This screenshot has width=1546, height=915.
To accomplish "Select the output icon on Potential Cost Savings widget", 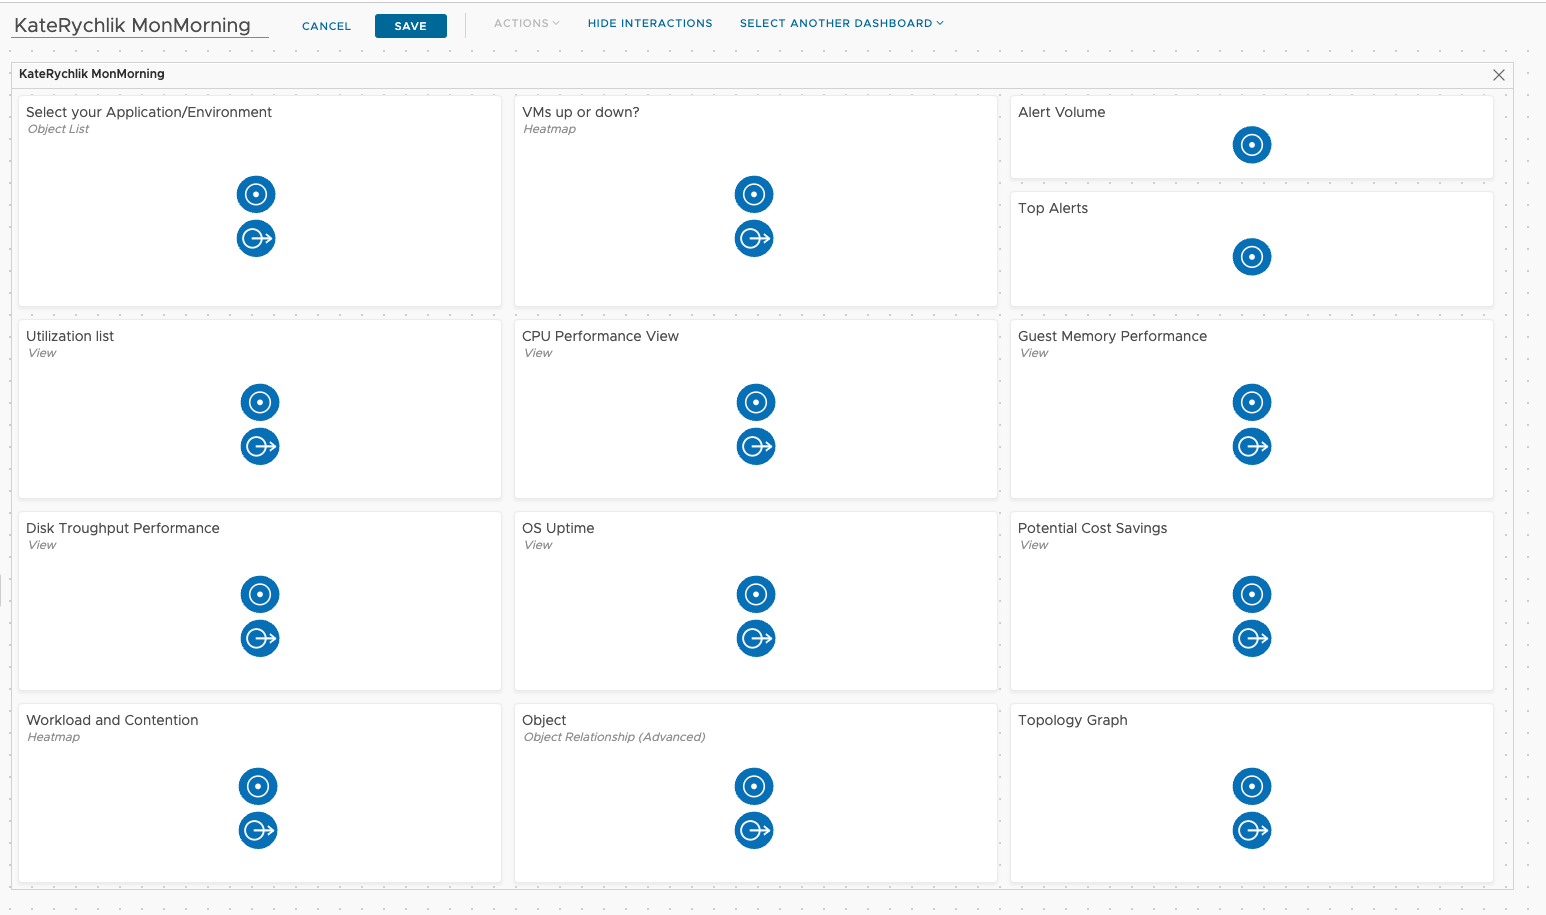I will (1251, 638).
